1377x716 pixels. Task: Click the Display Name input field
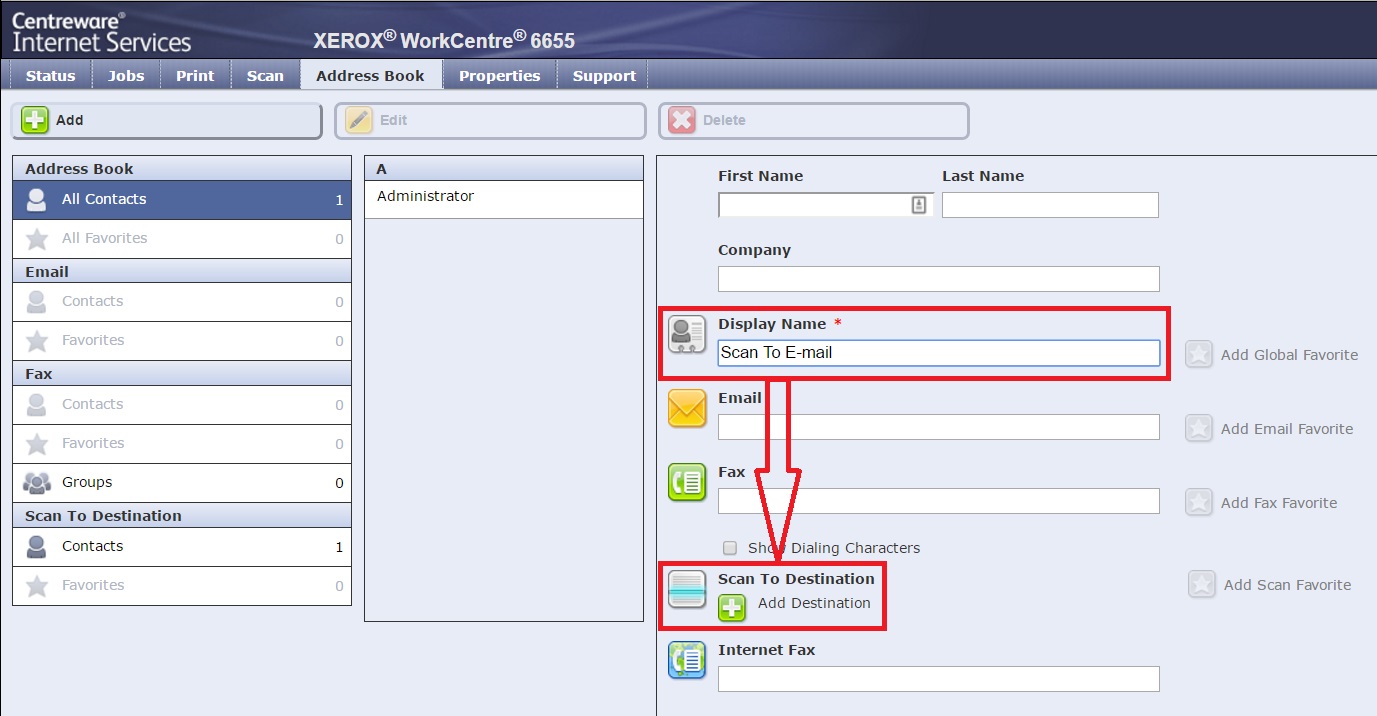[x=938, y=353]
